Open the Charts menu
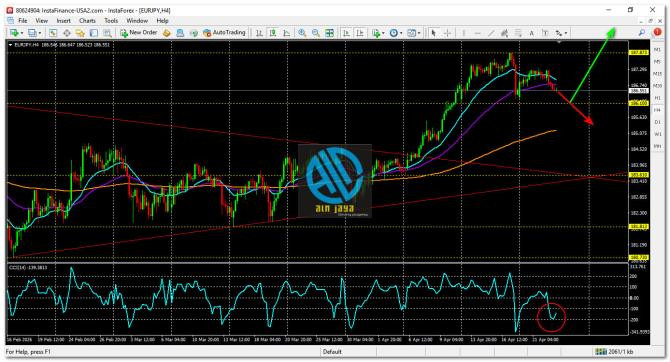The height and width of the screenshot is (362, 670). (87, 21)
